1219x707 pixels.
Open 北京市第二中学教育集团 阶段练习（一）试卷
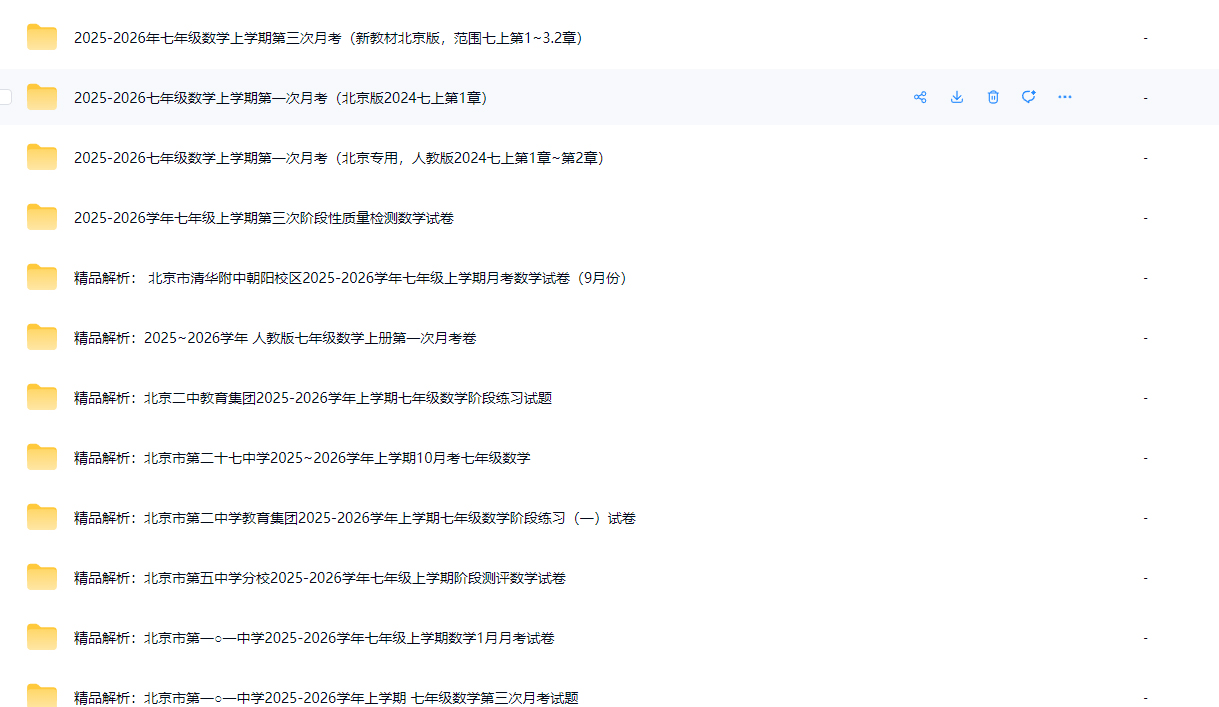tap(355, 518)
